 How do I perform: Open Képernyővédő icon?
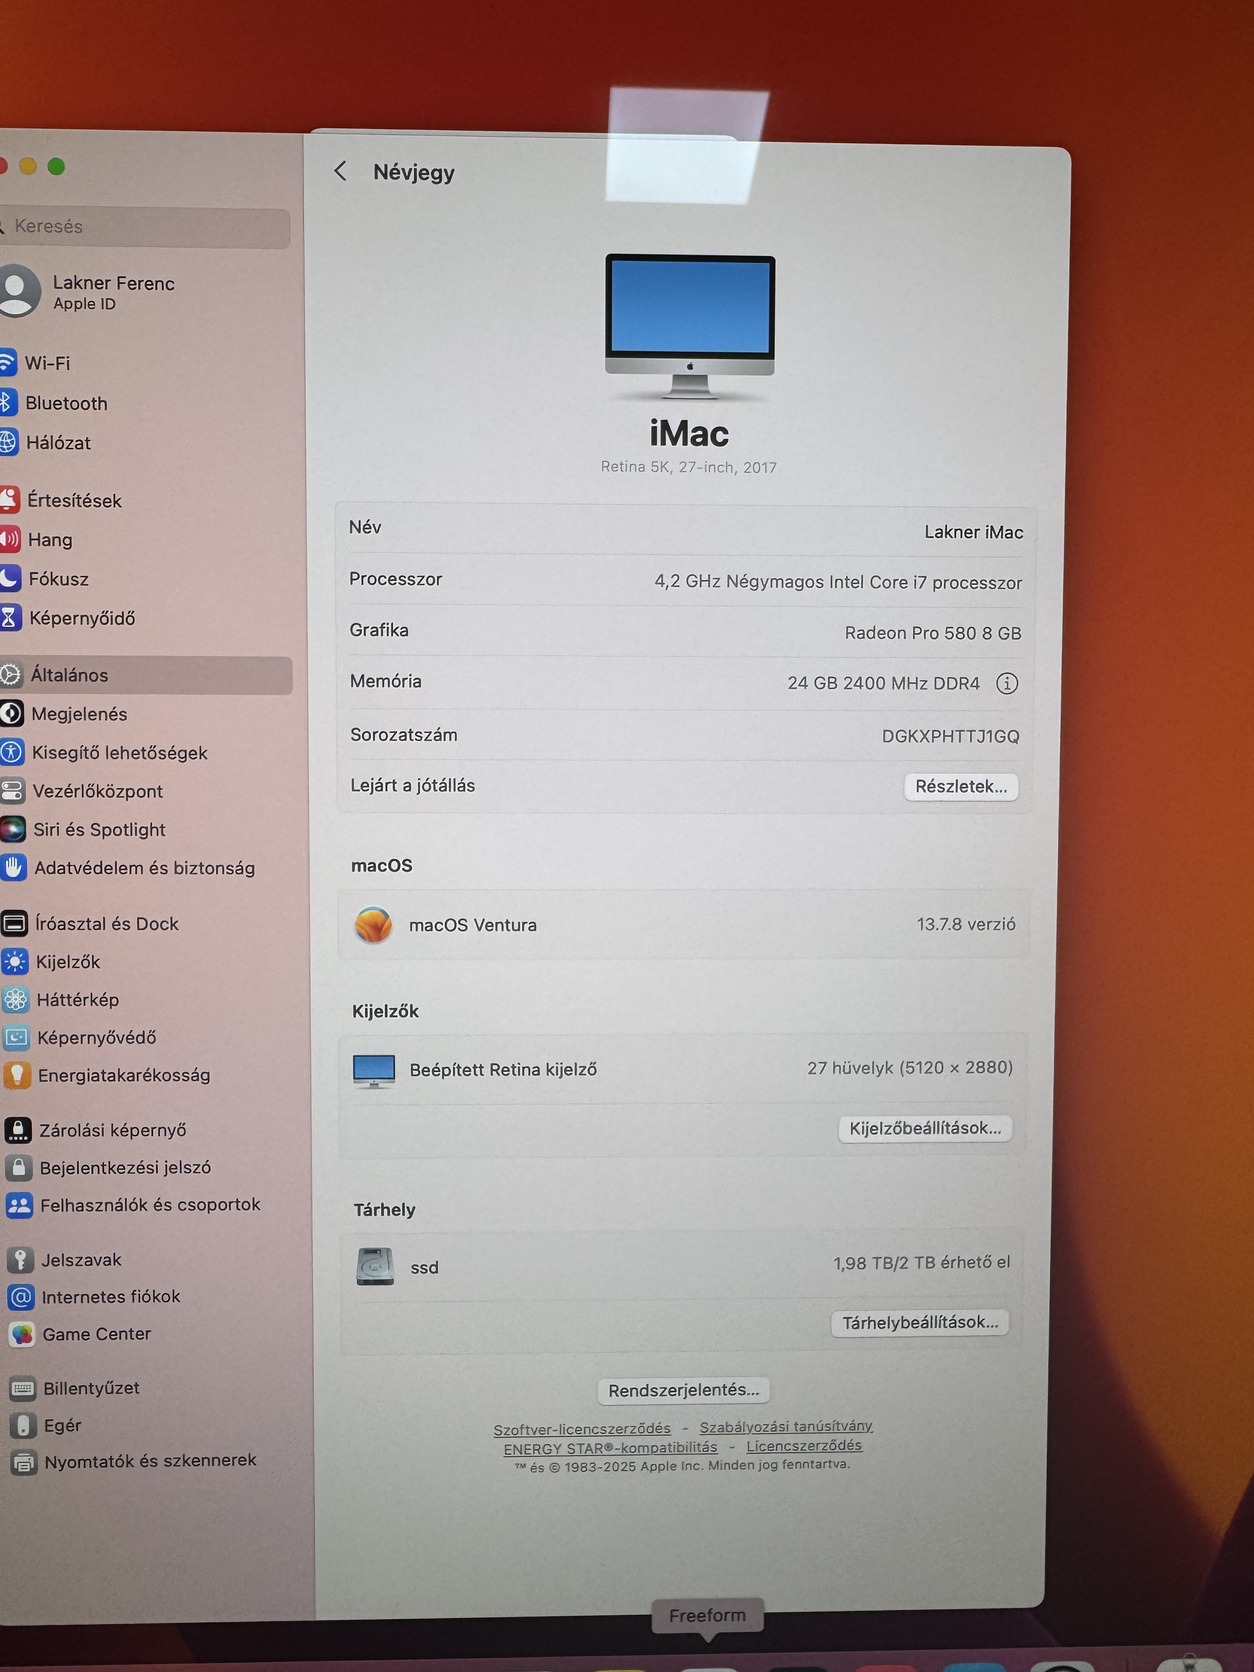pos(16,1037)
